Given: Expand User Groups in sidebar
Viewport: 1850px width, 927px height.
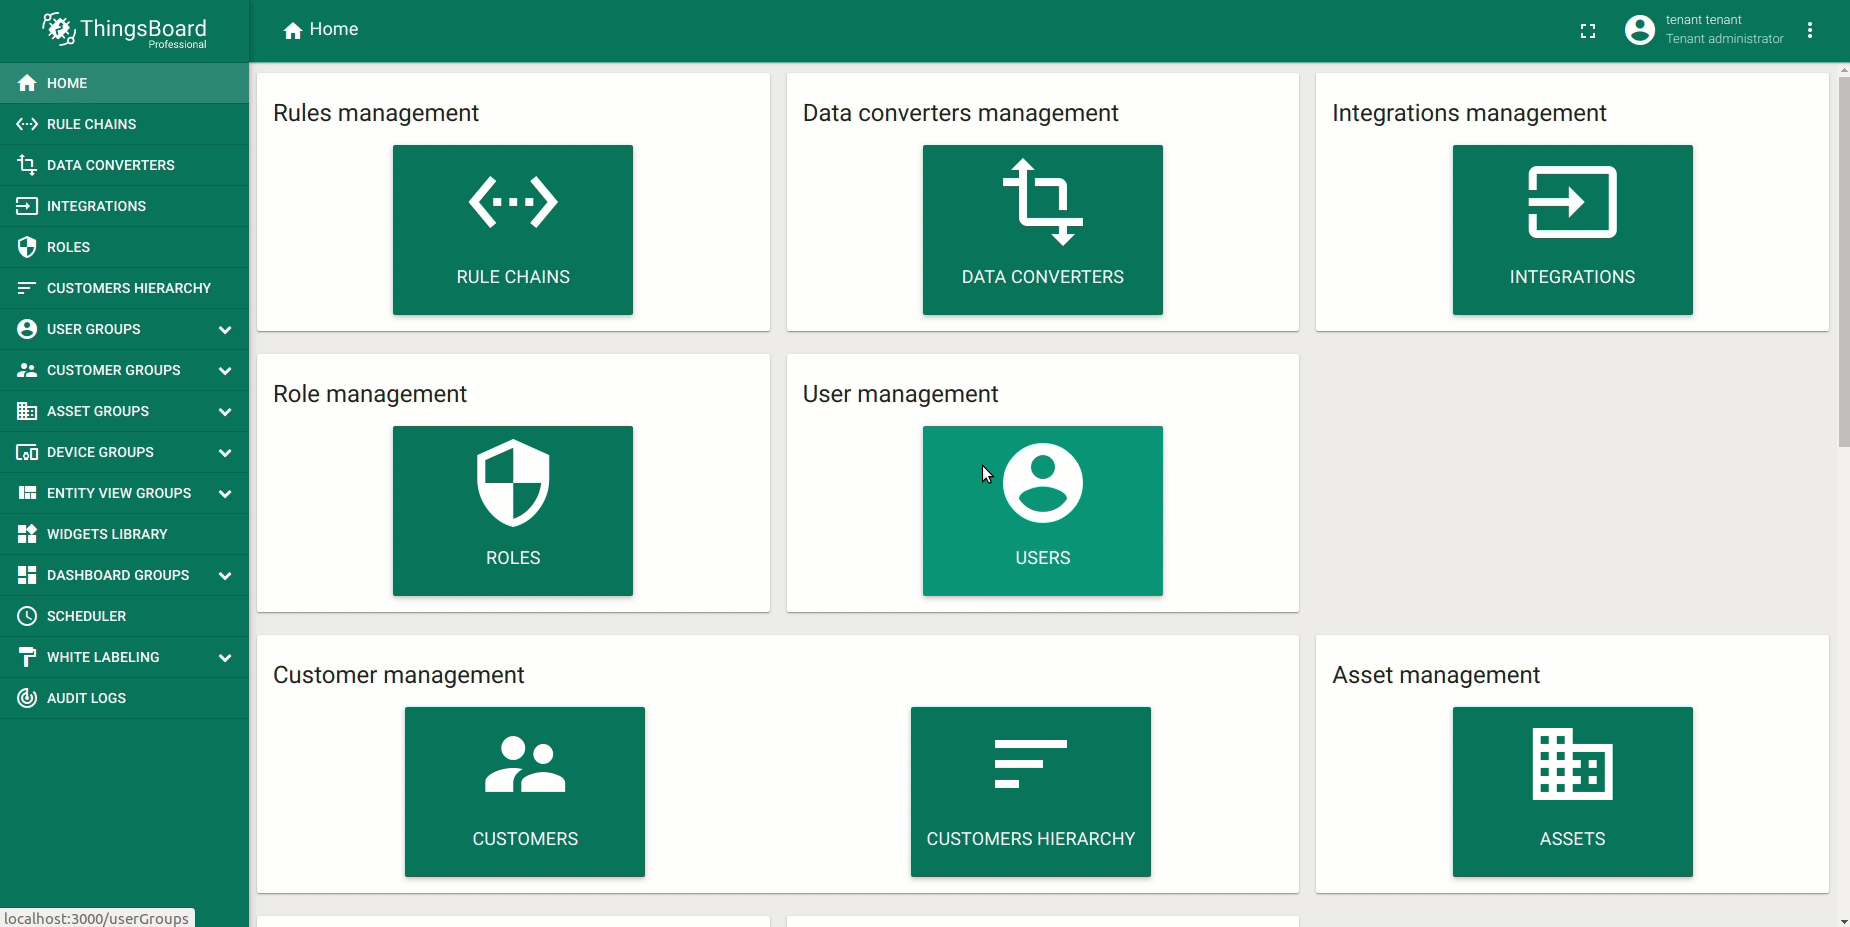Looking at the screenshot, I should point(225,330).
